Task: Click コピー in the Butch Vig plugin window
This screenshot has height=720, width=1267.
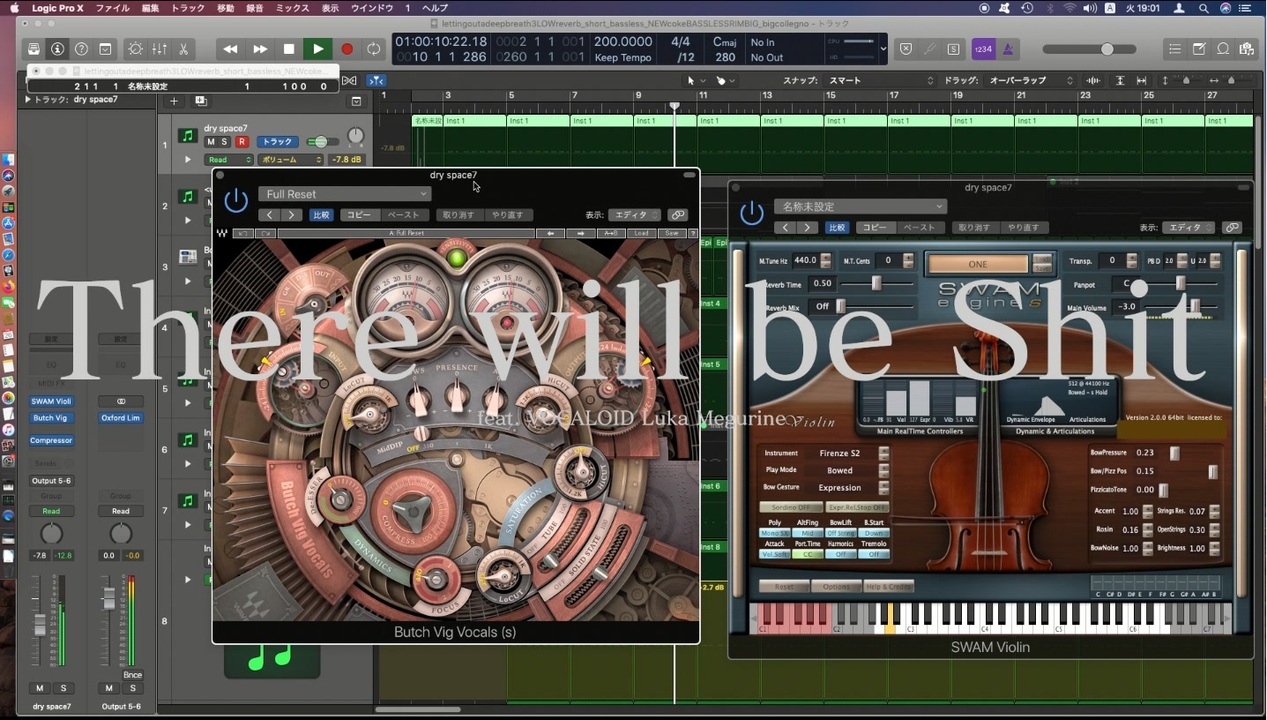Action: (x=358, y=215)
